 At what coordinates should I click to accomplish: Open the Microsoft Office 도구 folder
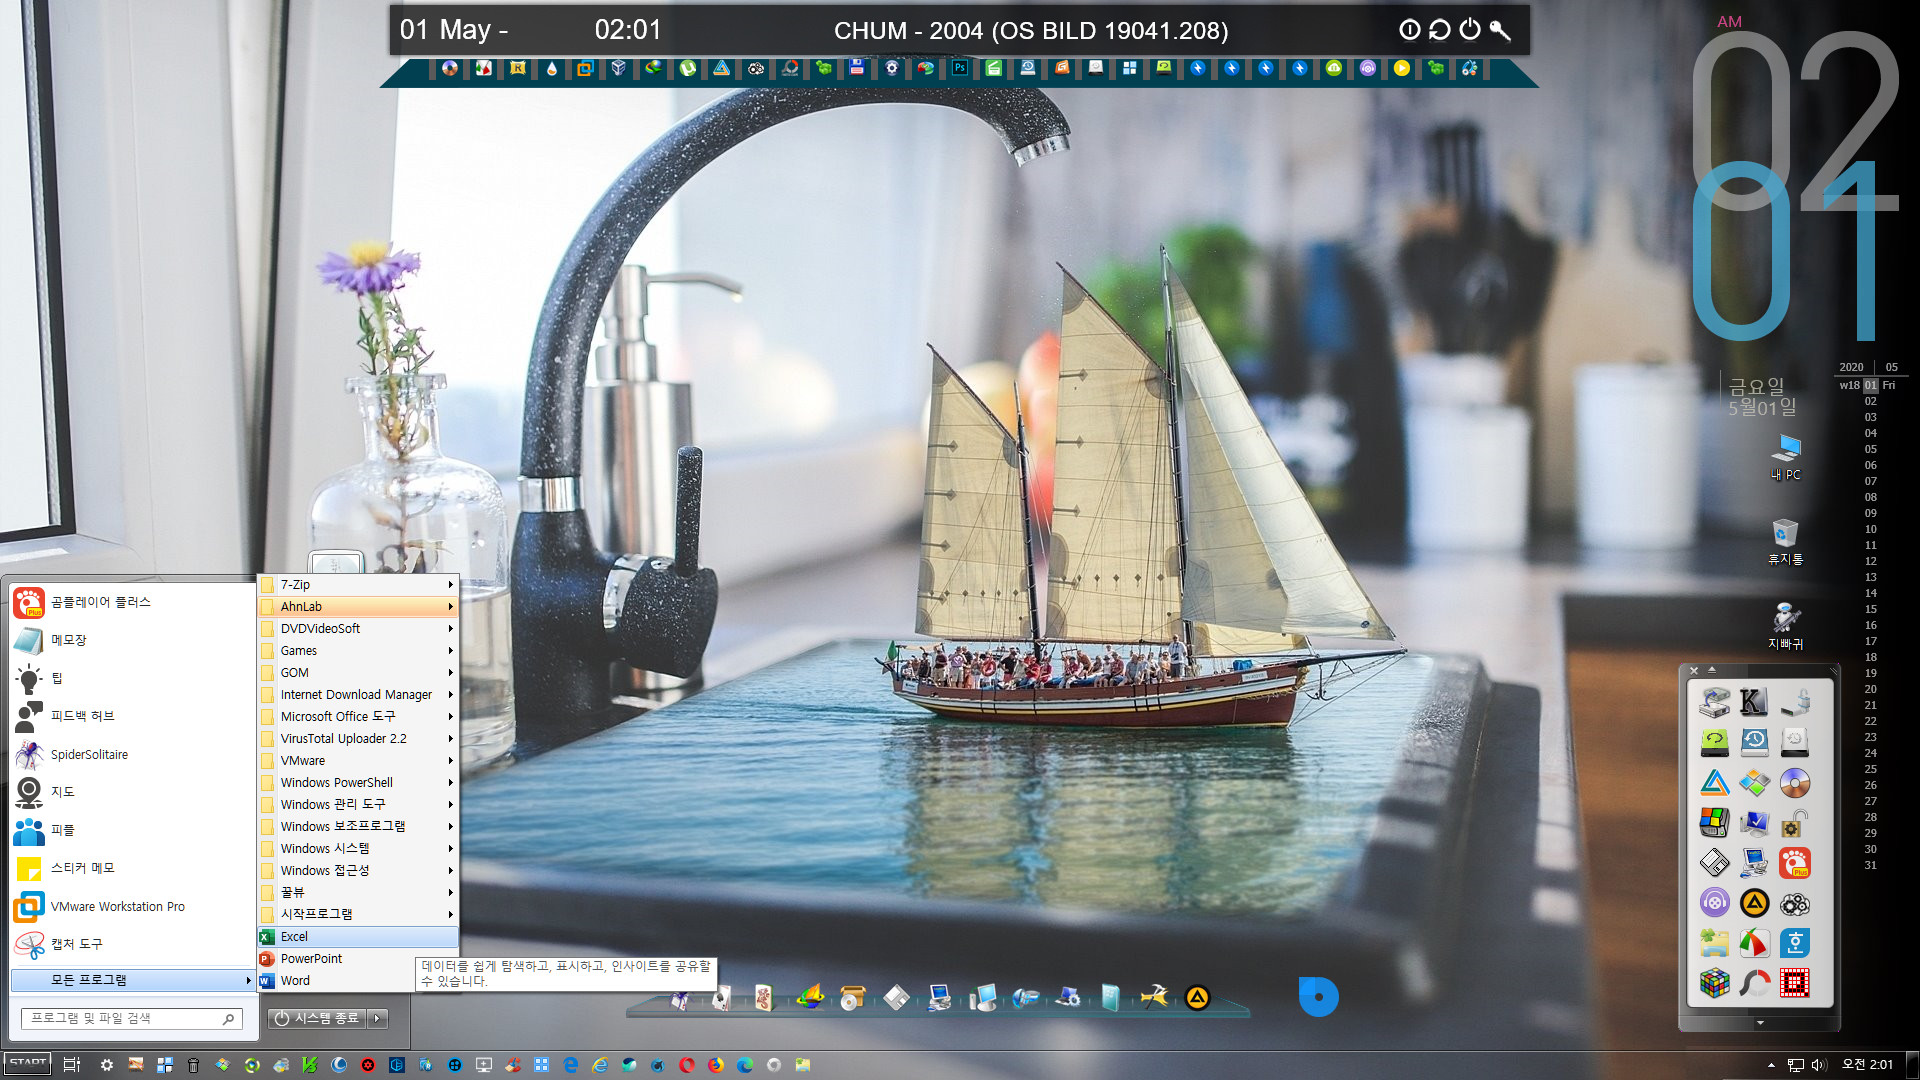[x=358, y=717]
